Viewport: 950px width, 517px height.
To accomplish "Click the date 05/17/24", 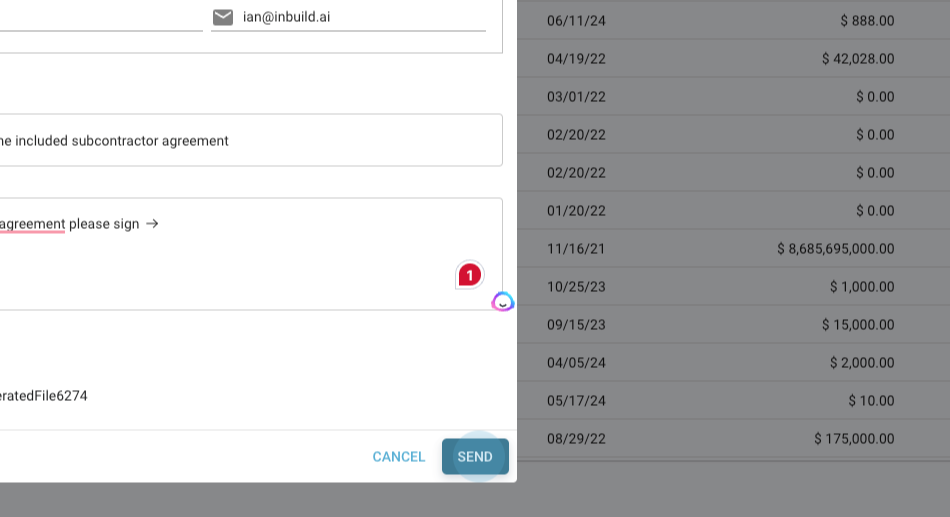I will (x=576, y=401).
